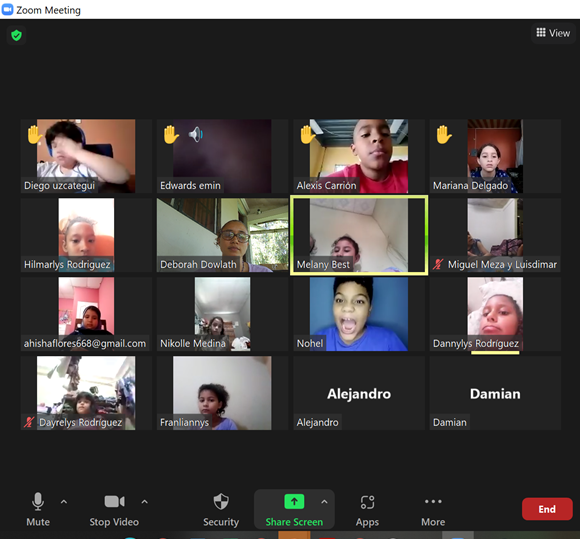The width and height of the screenshot is (580, 539).
Task: Expand audio options next to Mute
Action: click(x=64, y=502)
